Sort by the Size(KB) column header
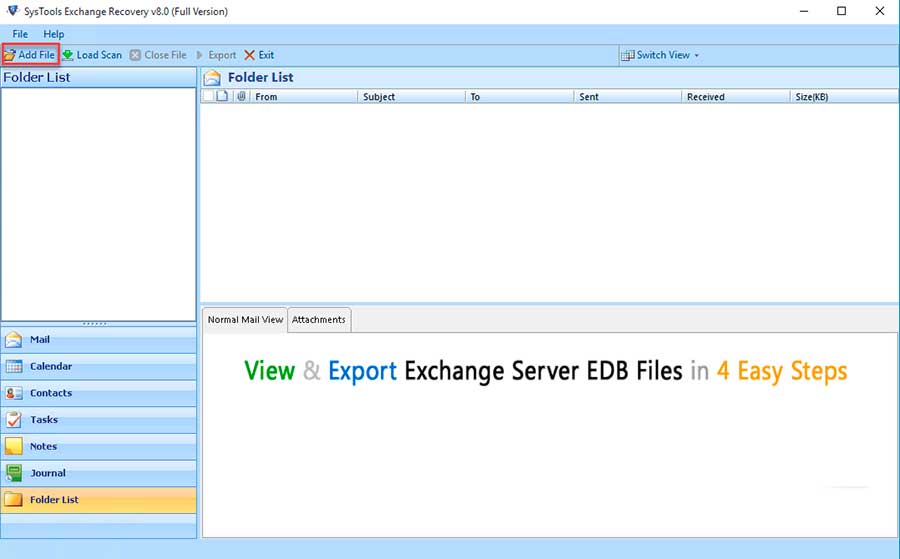This screenshot has width=900, height=559. point(844,97)
